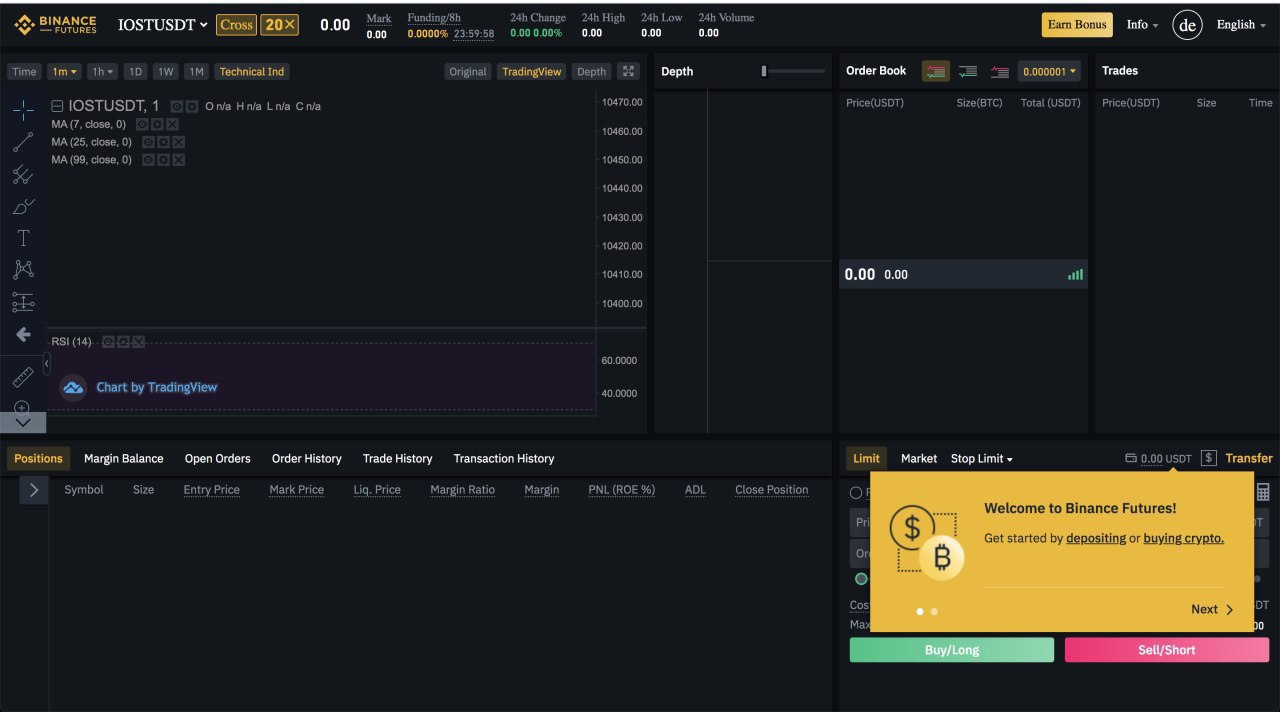Image resolution: width=1280 pixels, height=712 pixels.
Task: Click the signal bars icon in order book
Action: (x=1075, y=274)
